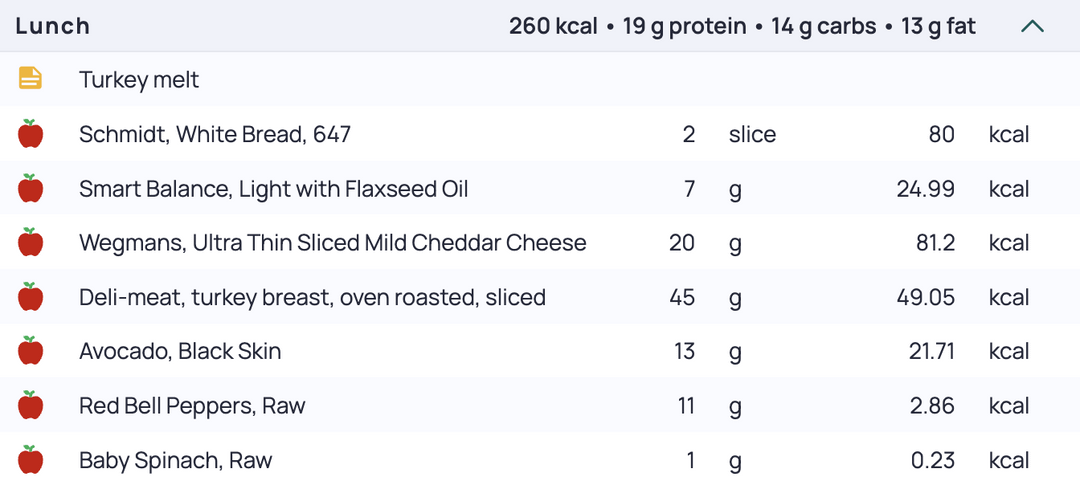Click apple icon beside Baby Spinach
Image resolution: width=1080 pixels, height=485 pixels.
click(30, 460)
